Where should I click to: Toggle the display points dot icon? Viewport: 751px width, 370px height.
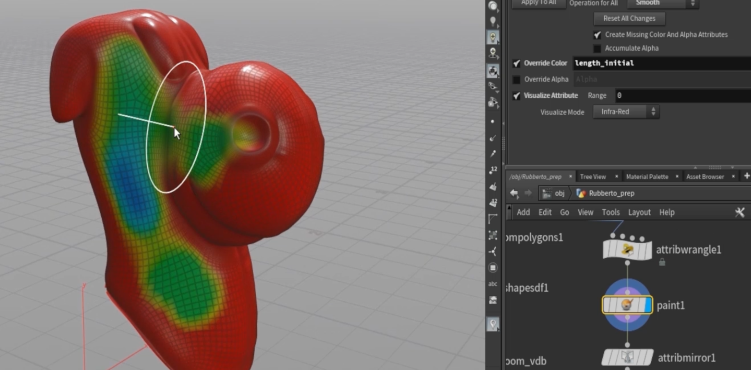pos(493,122)
